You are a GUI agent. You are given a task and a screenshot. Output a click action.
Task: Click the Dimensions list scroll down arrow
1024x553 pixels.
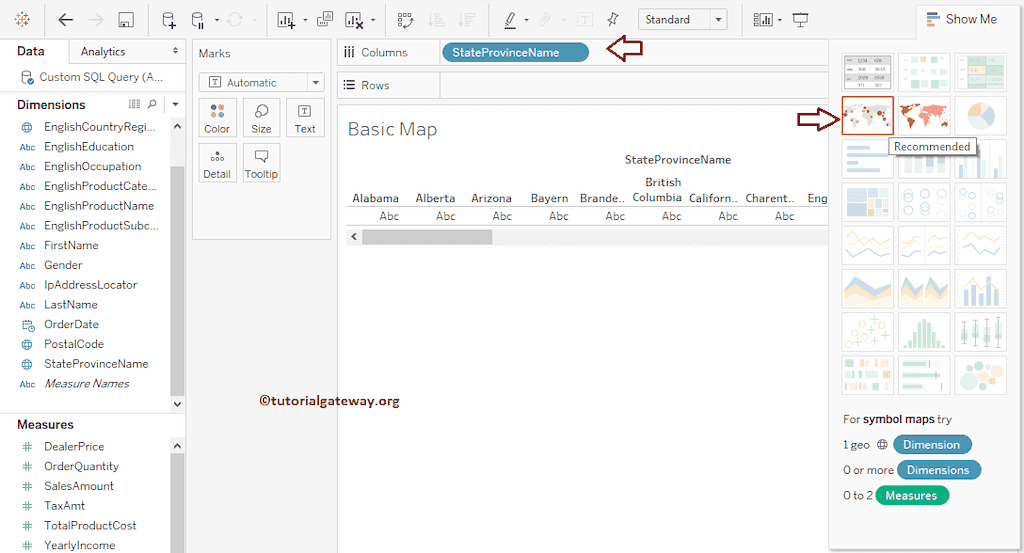click(x=177, y=404)
